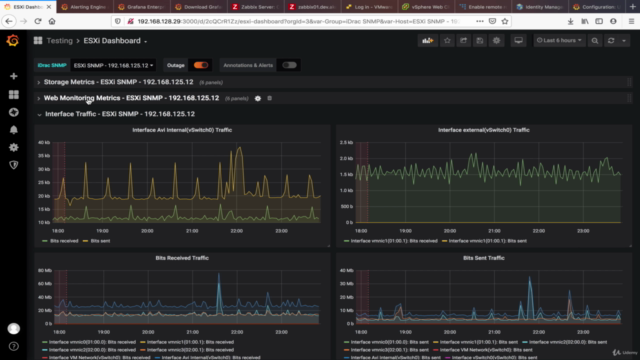The width and height of the screenshot is (640, 360).
Task: Bookmark this page with the star icon
Action: [505, 21]
